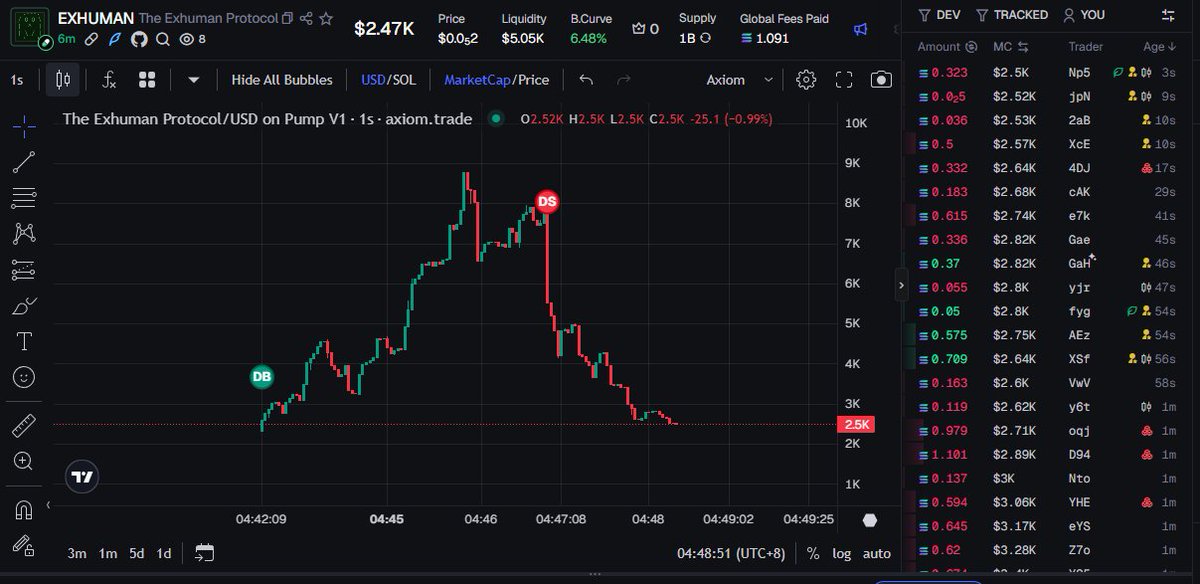Select the pattern drawing tool

point(25,233)
